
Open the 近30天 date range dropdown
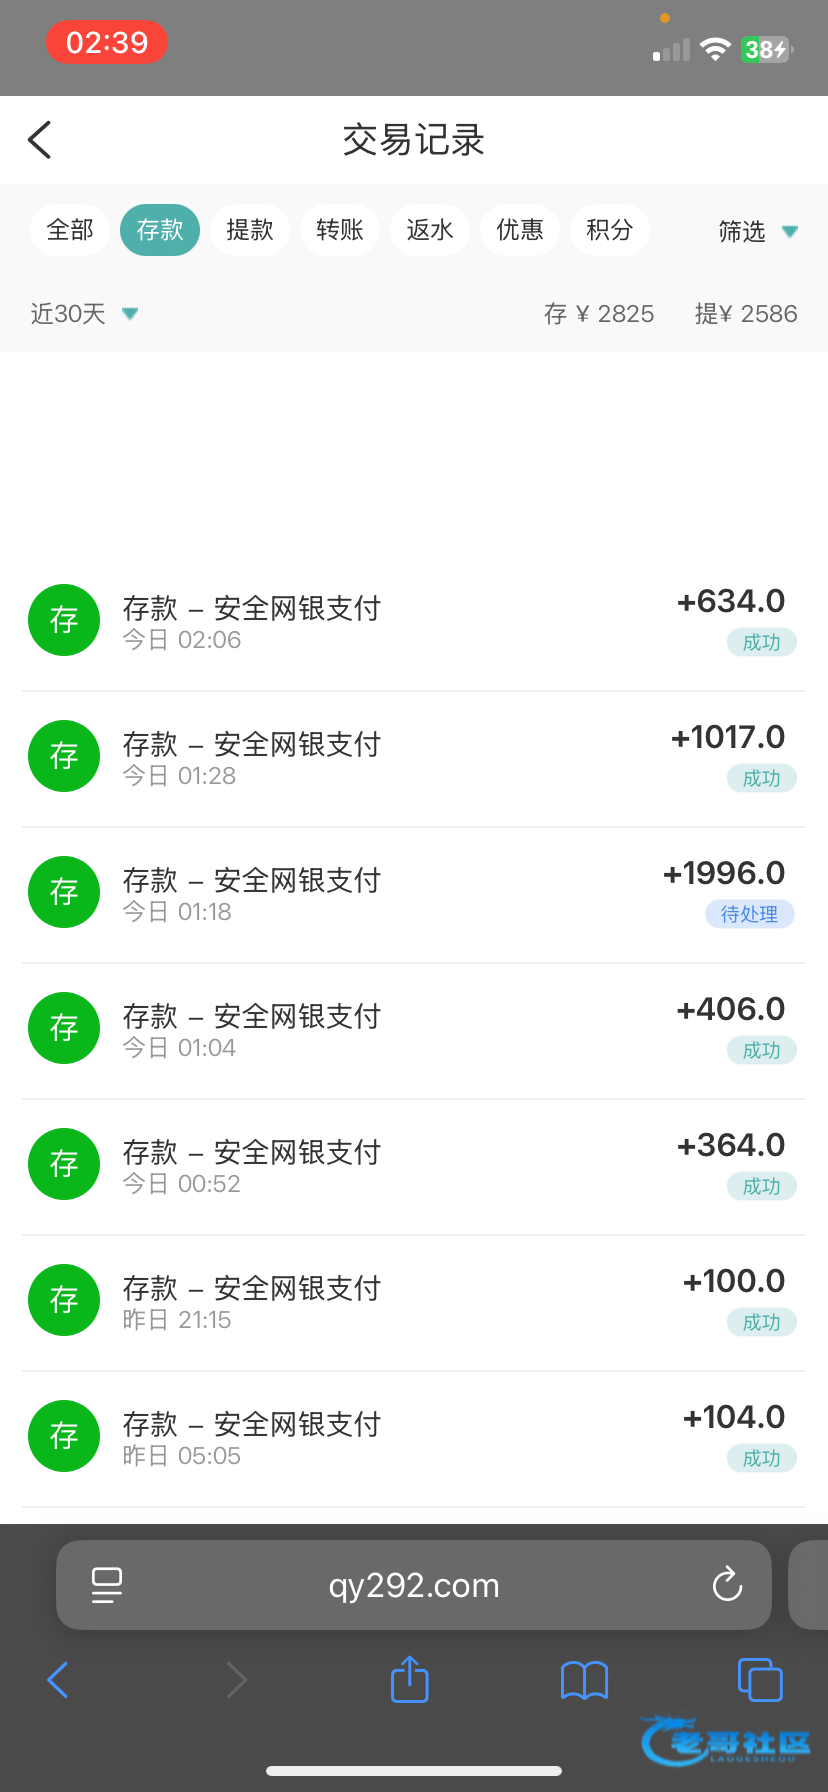point(84,314)
